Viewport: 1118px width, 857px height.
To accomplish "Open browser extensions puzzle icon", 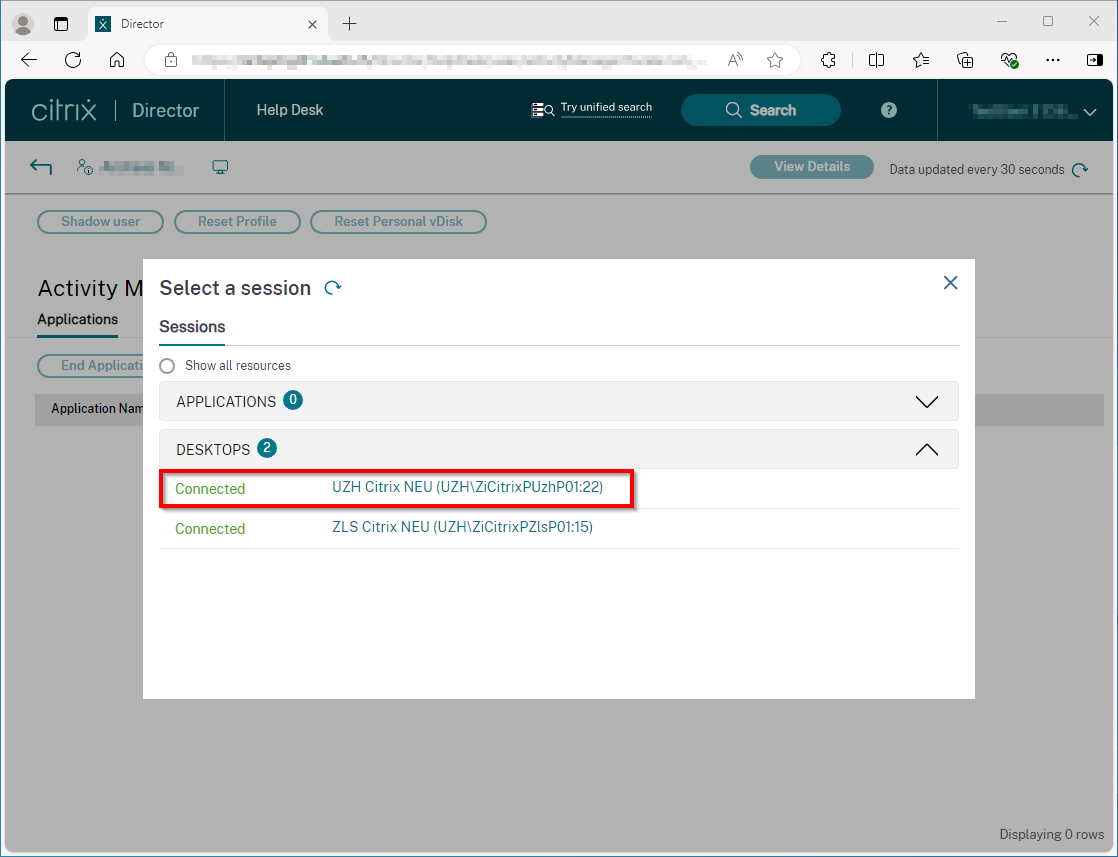I will click(828, 60).
